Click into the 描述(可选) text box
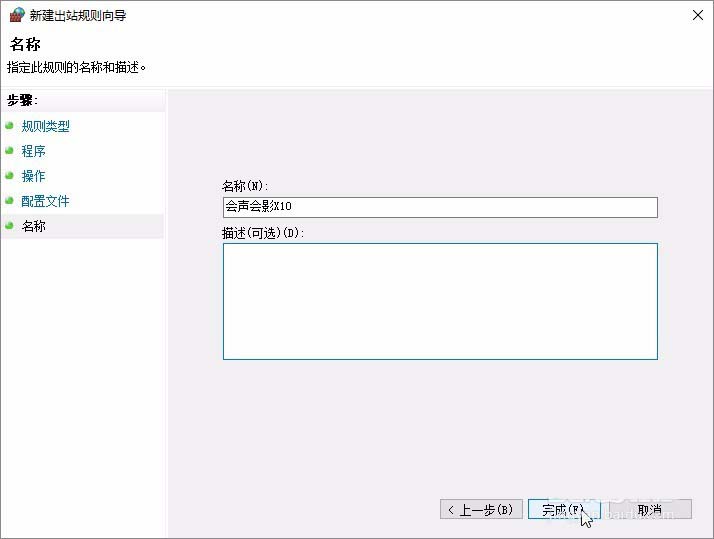This screenshot has height=539, width=714. pyautogui.click(x=440, y=301)
